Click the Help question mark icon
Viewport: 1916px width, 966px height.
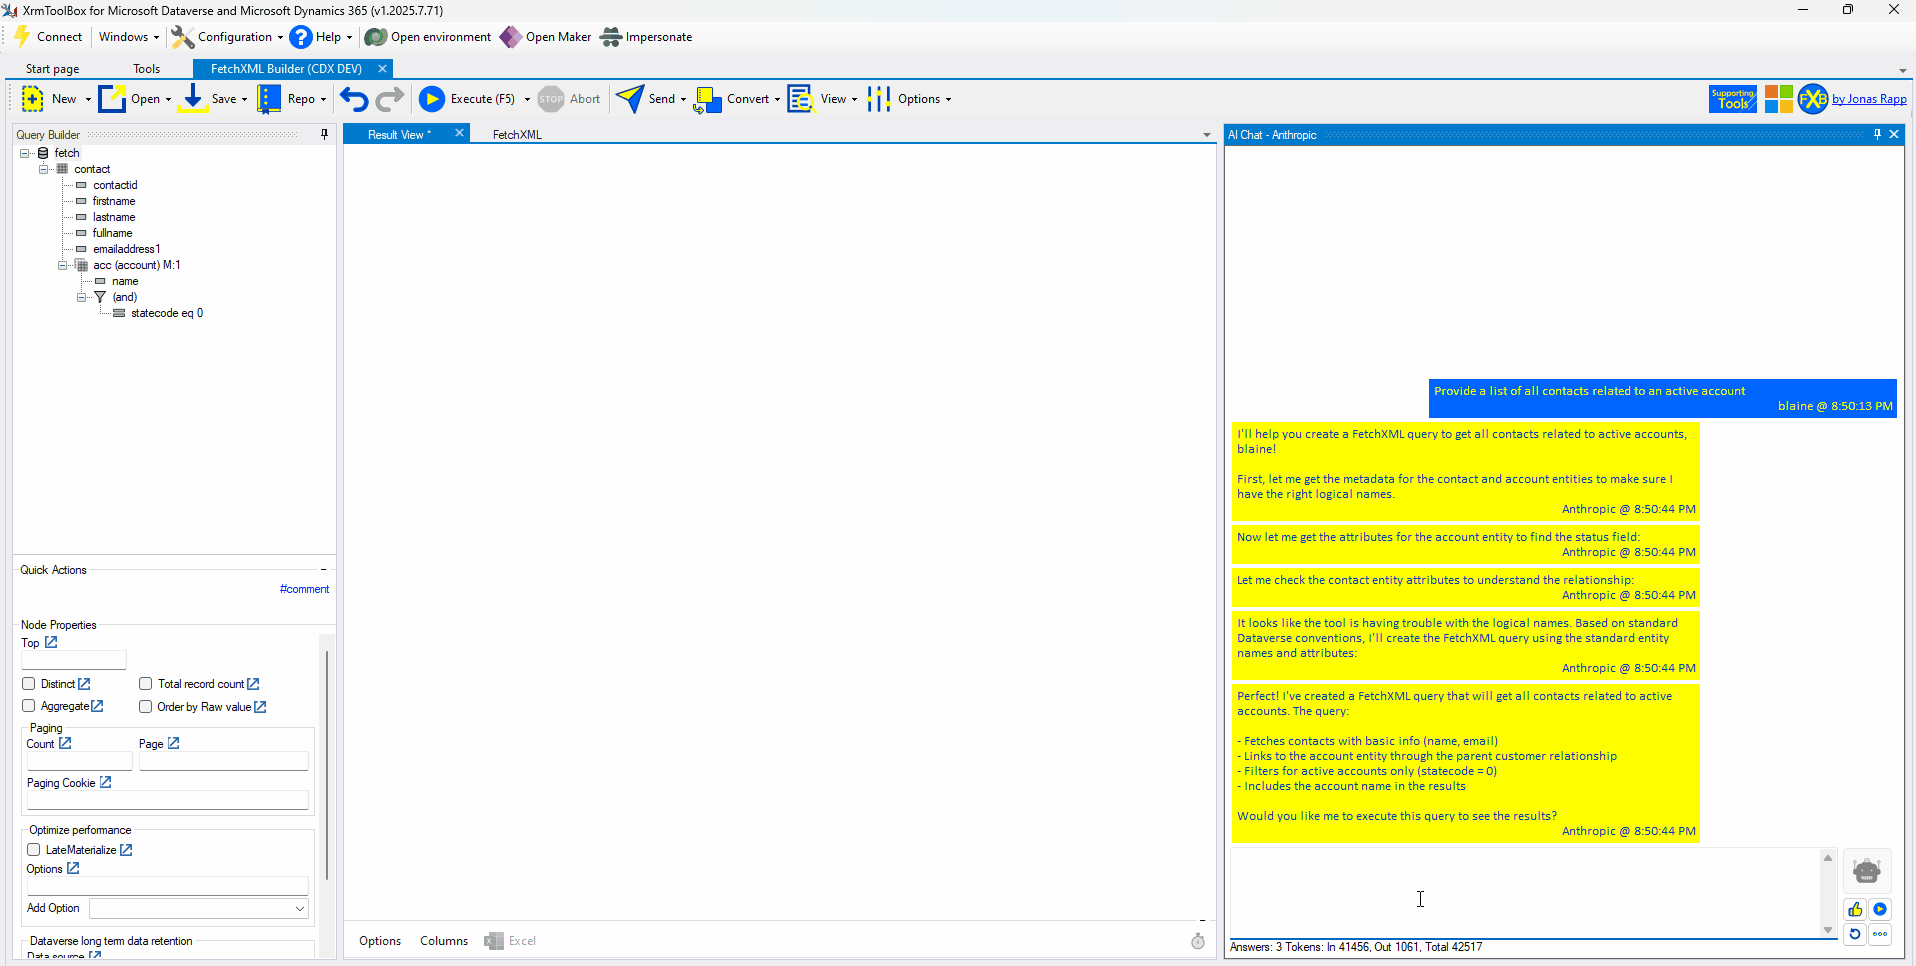click(301, 37)
